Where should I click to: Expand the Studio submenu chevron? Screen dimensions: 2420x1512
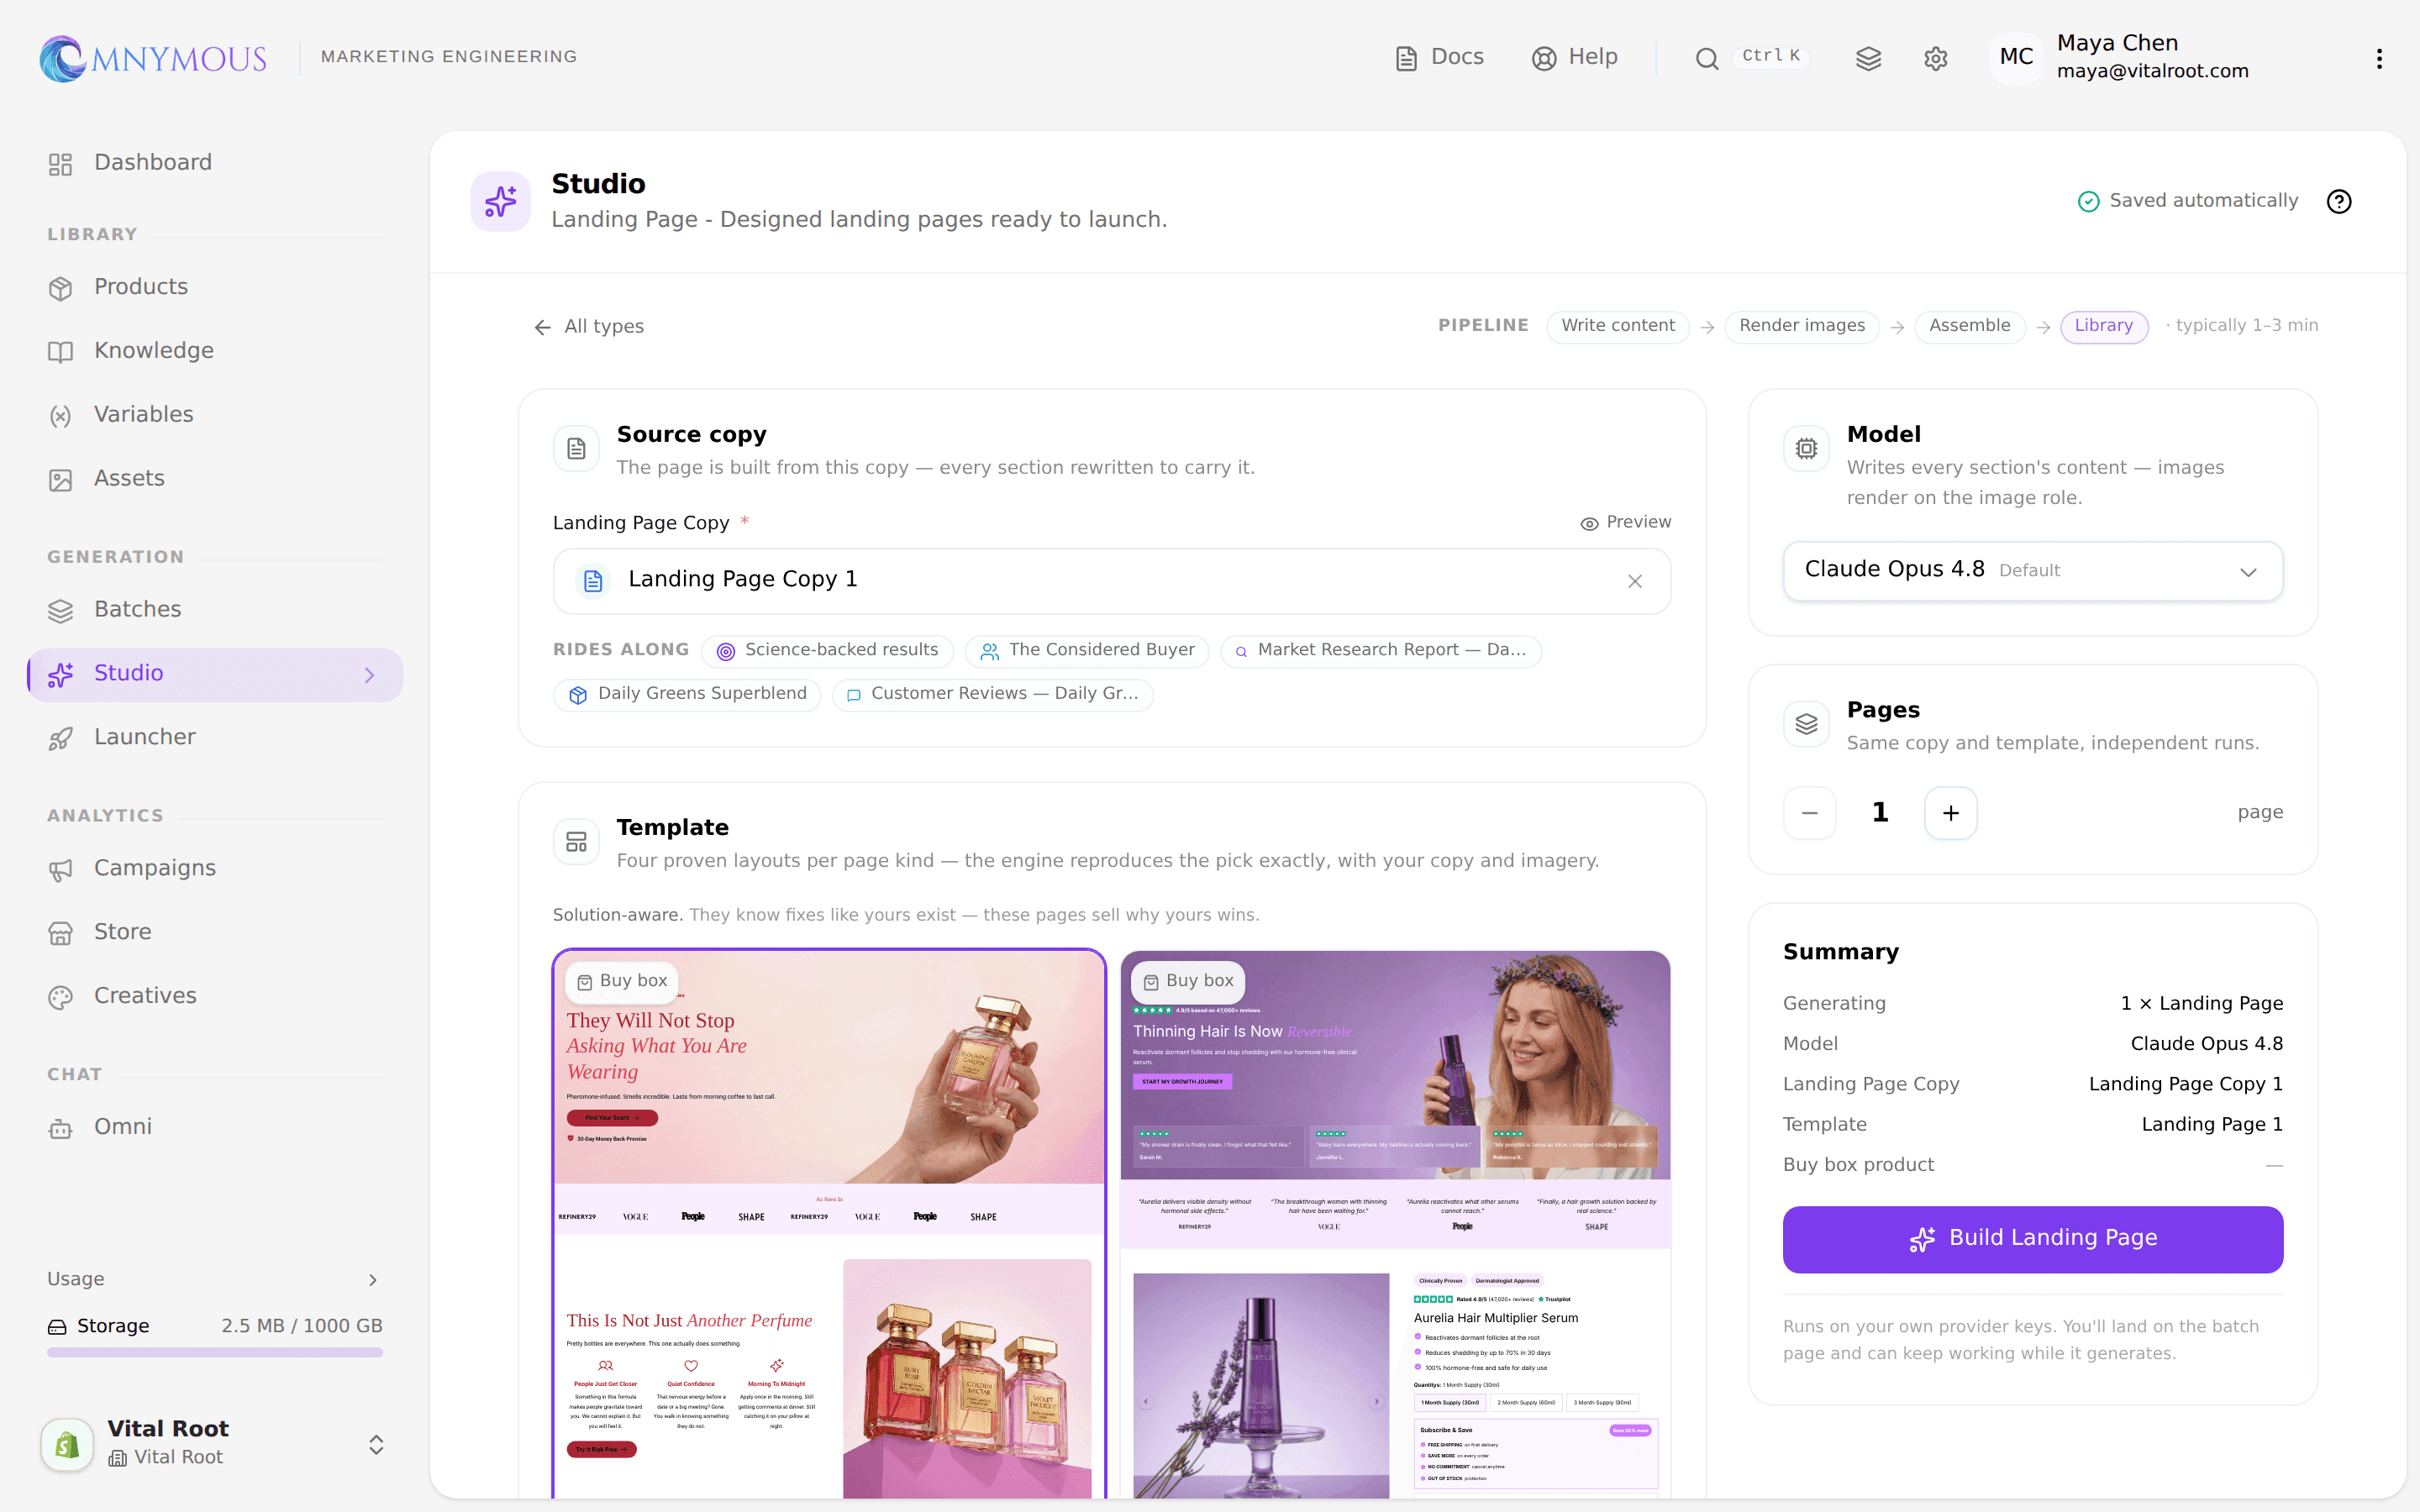370,675
